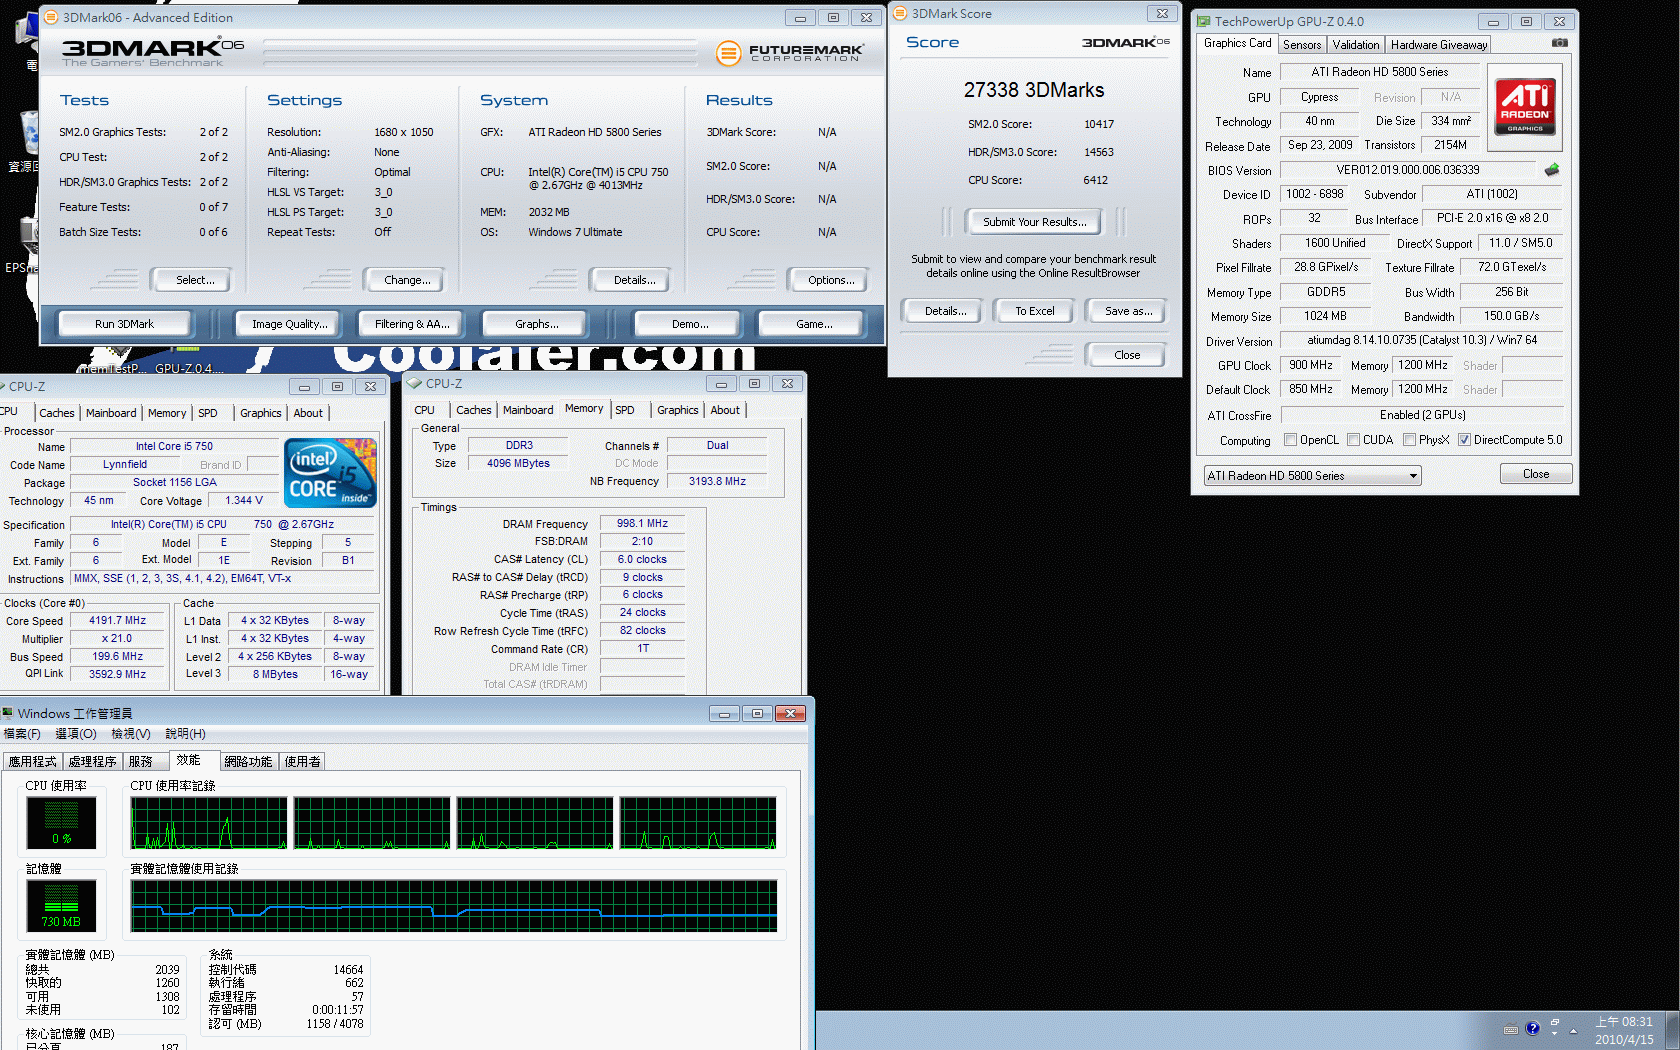
Task: Click the CPU-Z Memory window title icon
Action: pyautogui.click(x=415, y=383)
